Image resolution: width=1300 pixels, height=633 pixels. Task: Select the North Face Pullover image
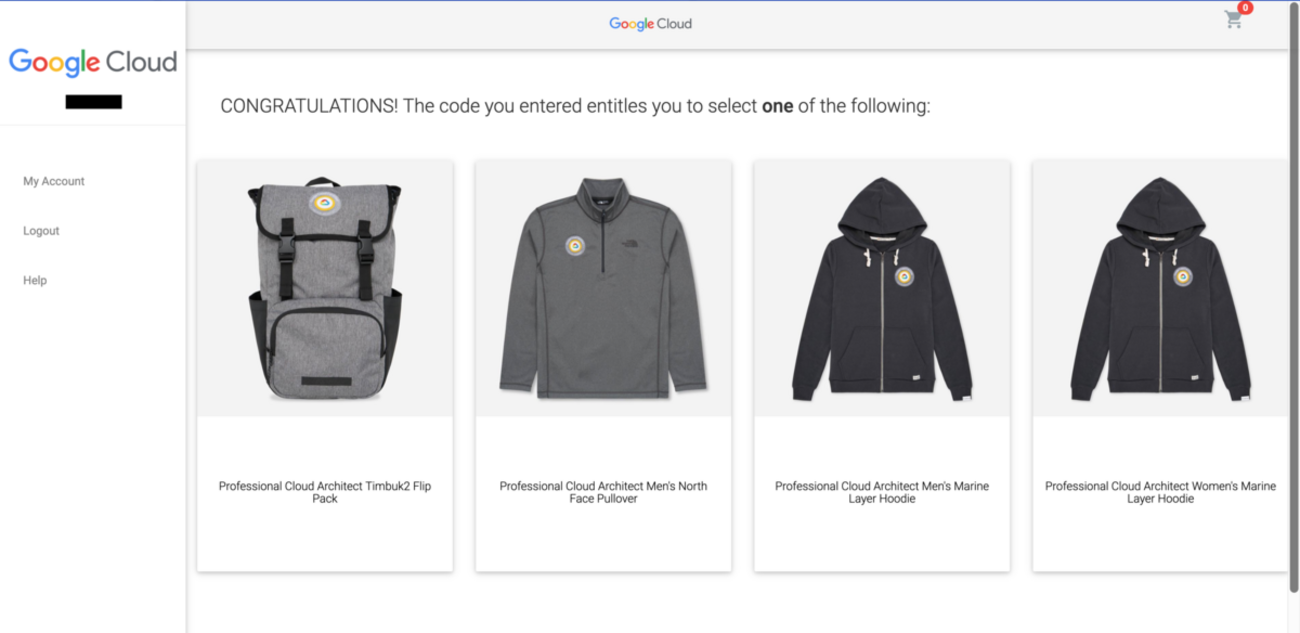click(603, 290)
